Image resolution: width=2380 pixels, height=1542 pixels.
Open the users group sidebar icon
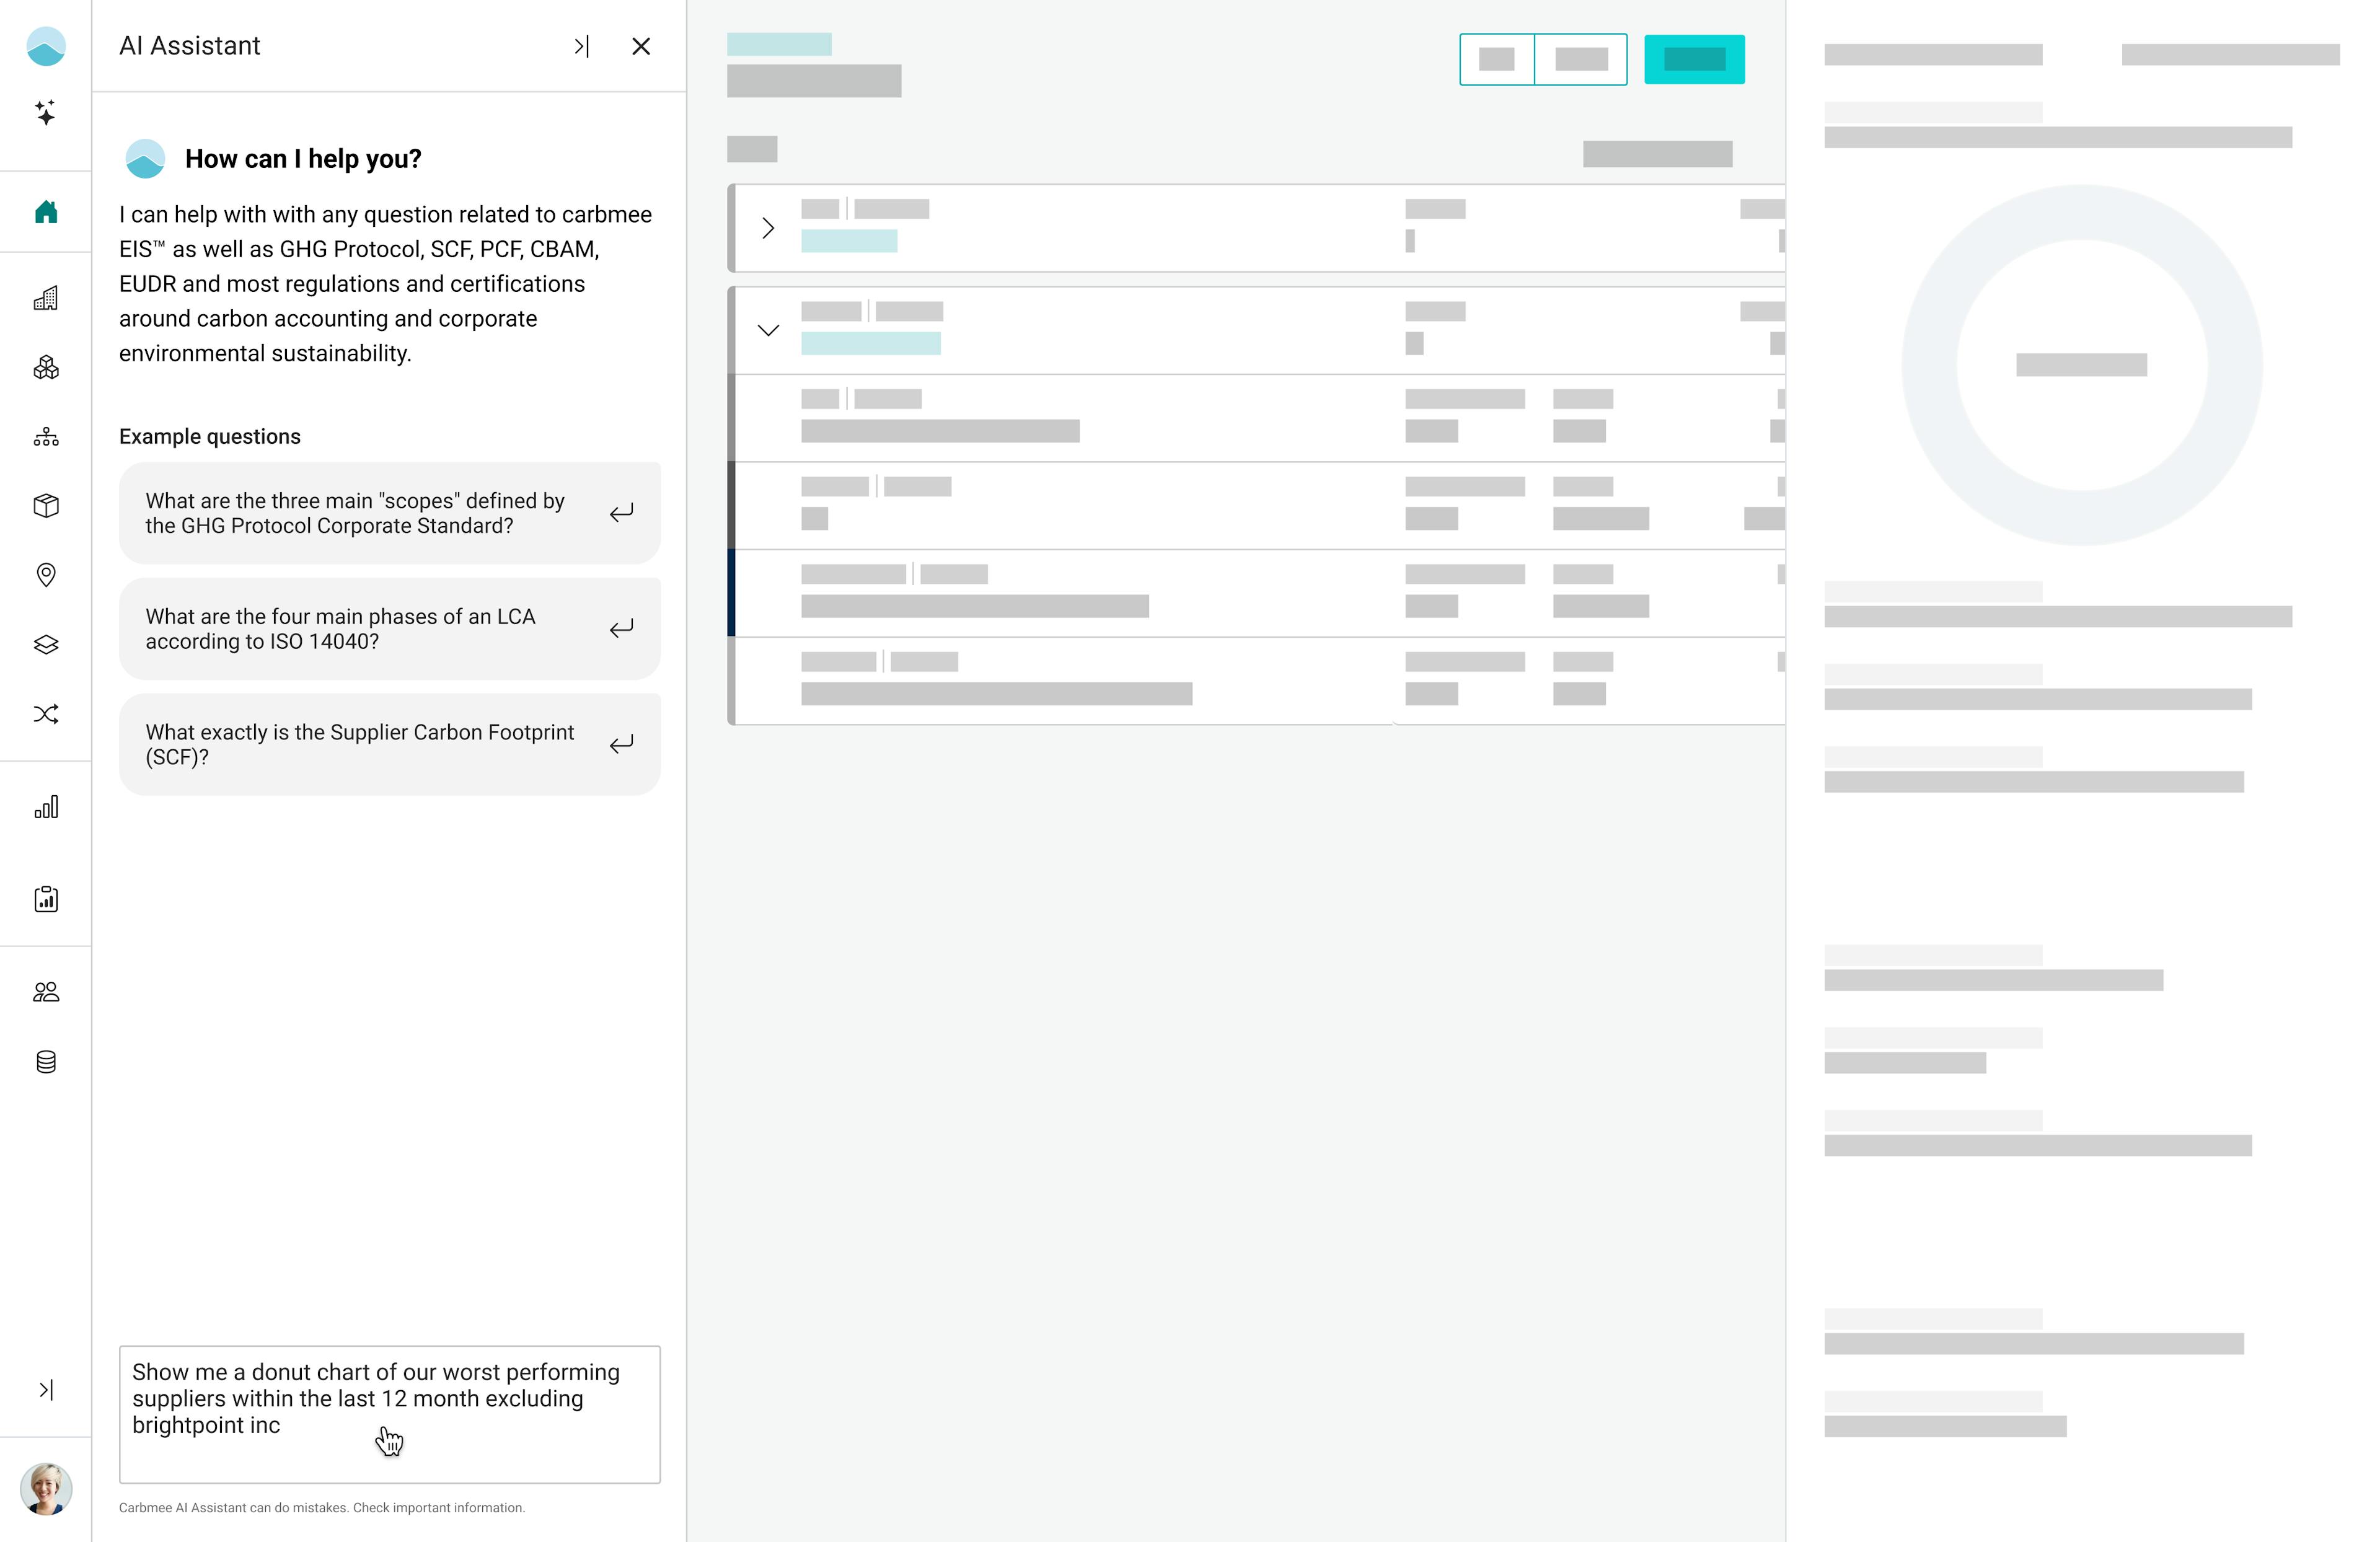(46, 992)
